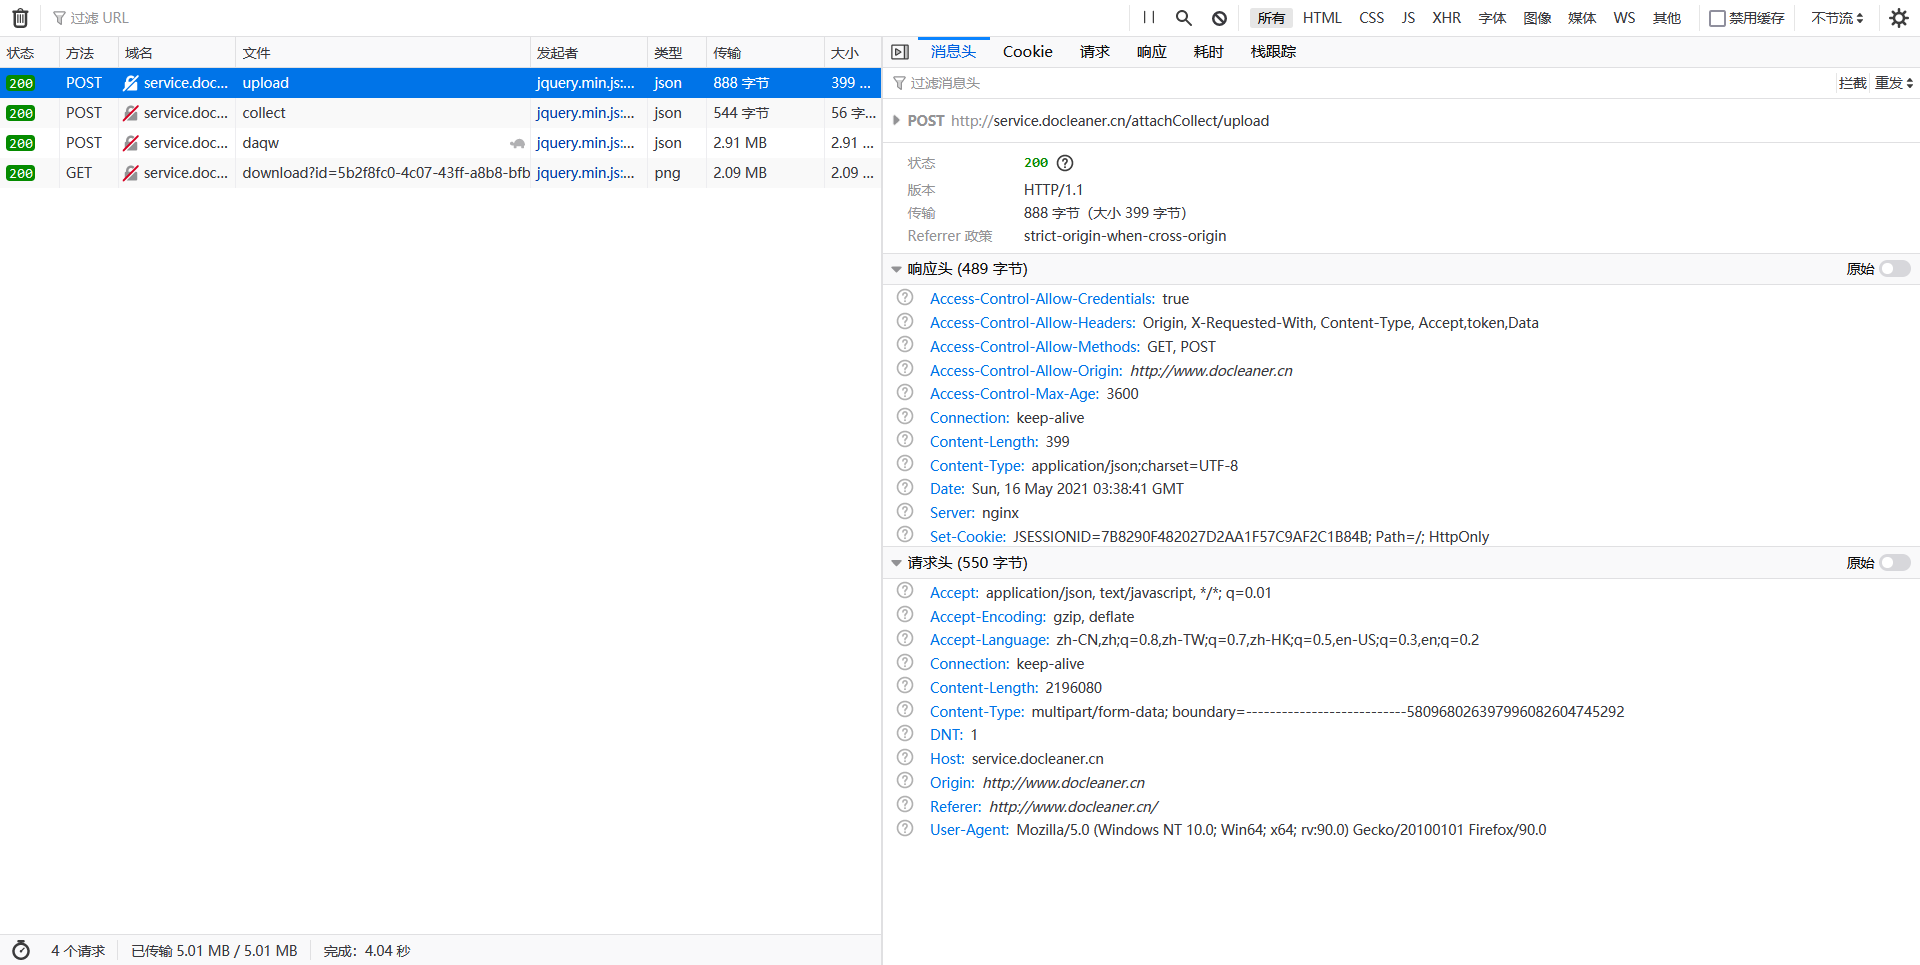Collapse the 请求头 section

tap(896, 563)
